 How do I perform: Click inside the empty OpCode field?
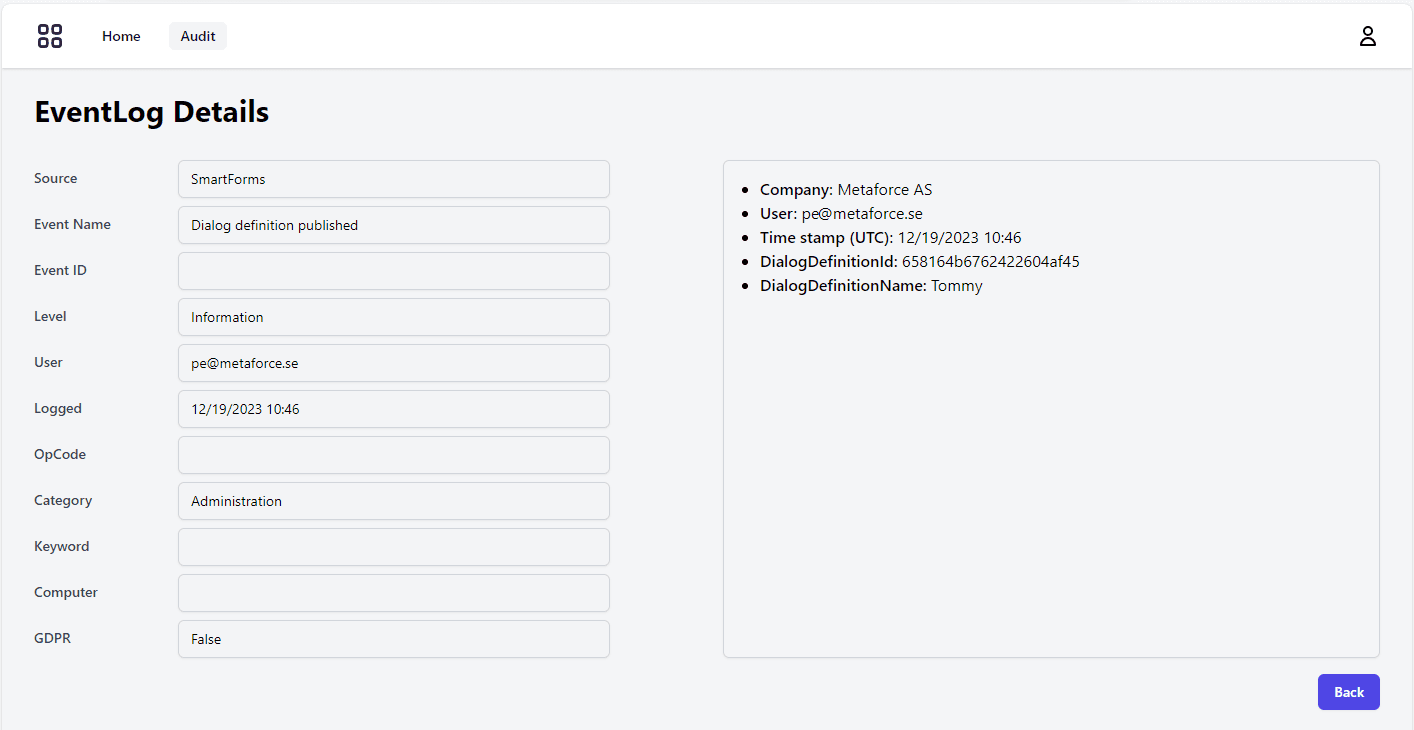pyautogui.click(x=393, y=455)
